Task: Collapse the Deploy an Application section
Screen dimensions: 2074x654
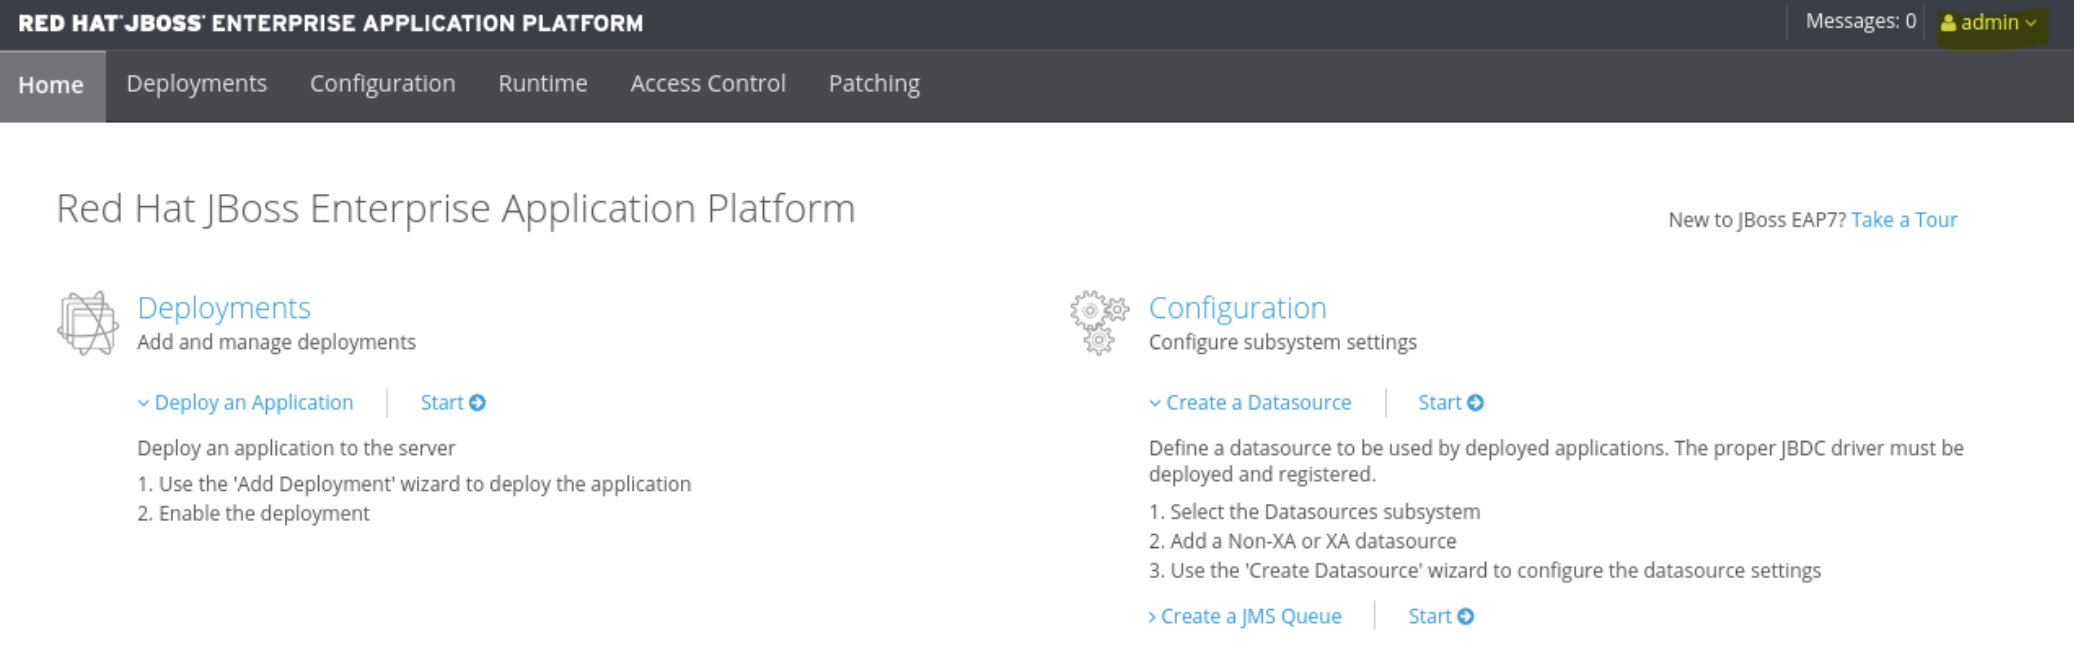Action: (245, 403)
